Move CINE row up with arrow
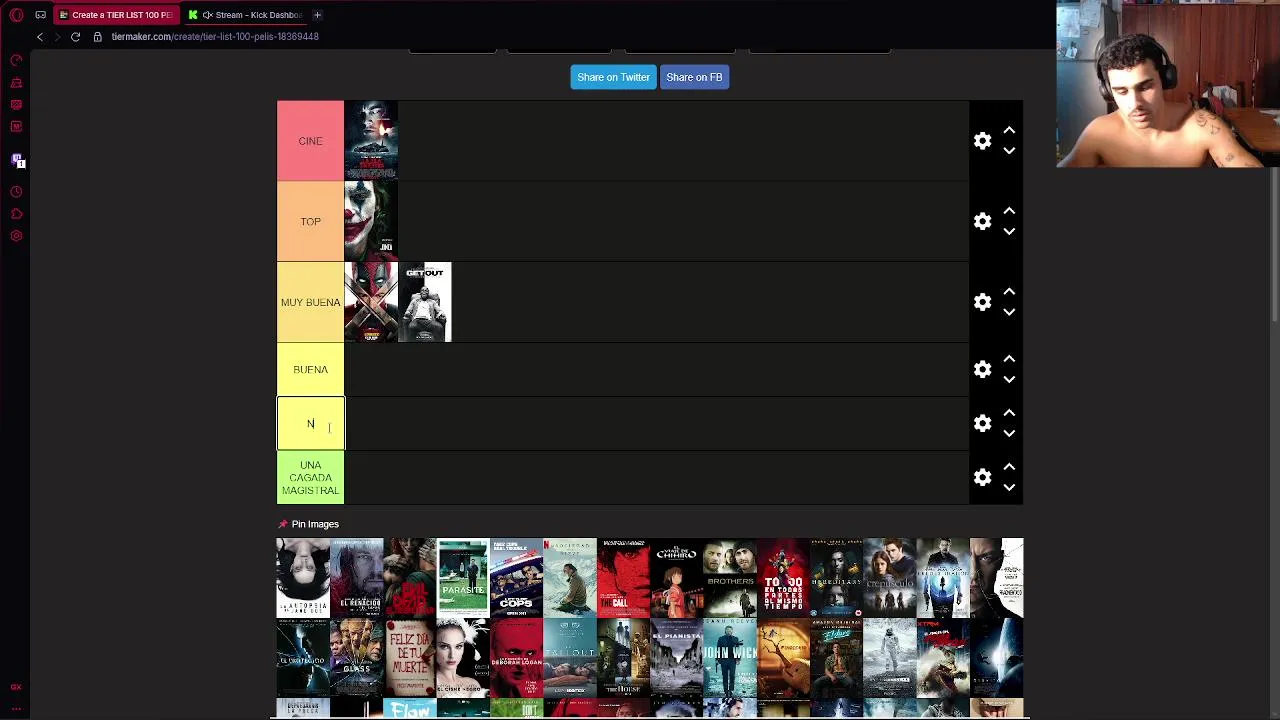This screenshot has width=1280, height=720. 1009,131
